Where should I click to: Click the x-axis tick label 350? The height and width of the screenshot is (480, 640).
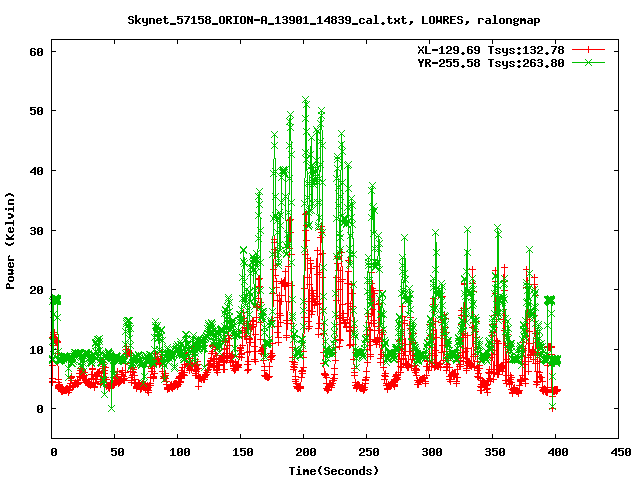coord(495,452)
